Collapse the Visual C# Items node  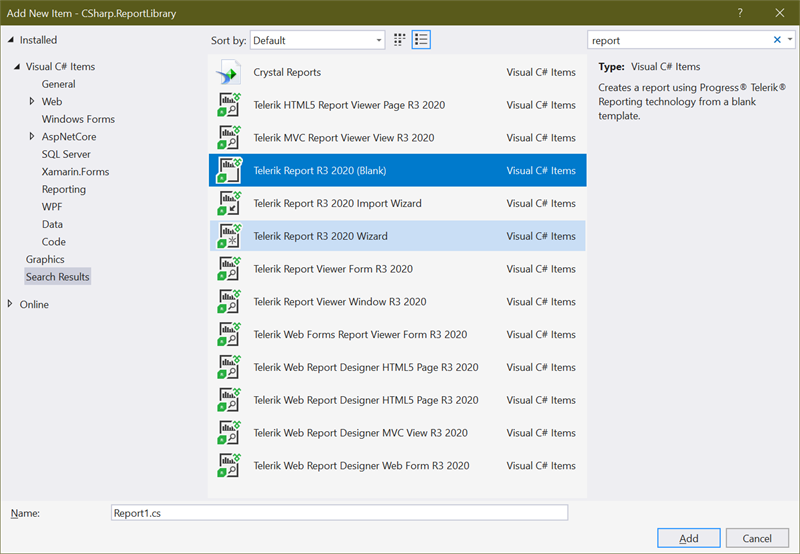point(17,66)
